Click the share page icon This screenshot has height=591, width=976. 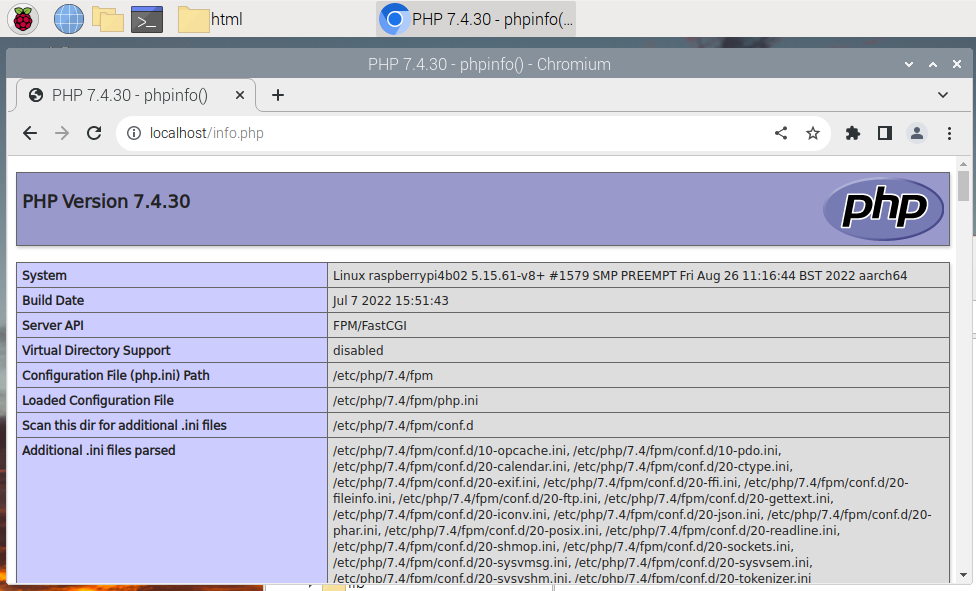point(781,133)
